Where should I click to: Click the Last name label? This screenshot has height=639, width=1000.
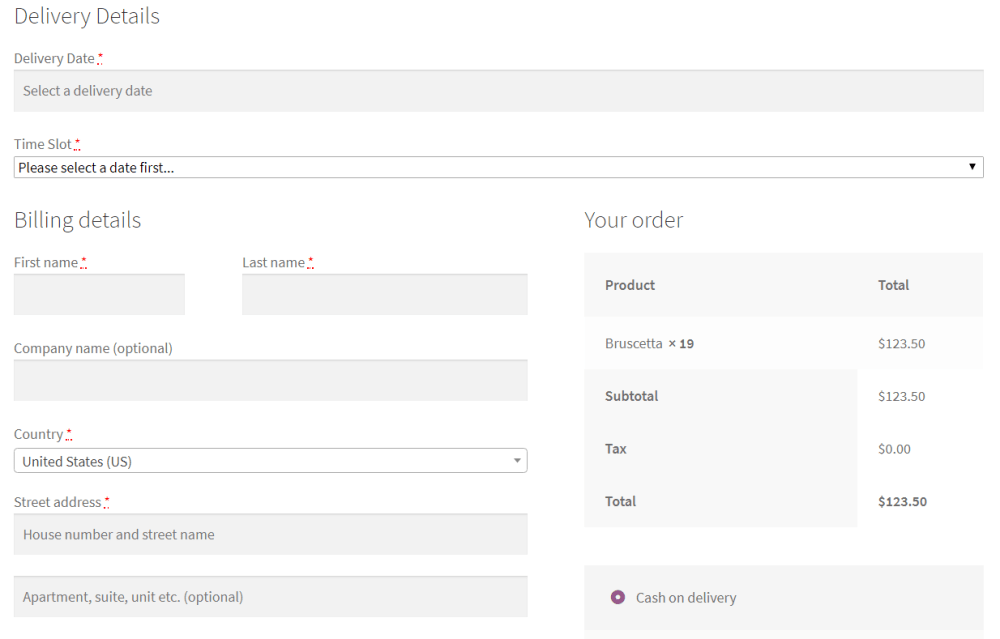[273, 263]
